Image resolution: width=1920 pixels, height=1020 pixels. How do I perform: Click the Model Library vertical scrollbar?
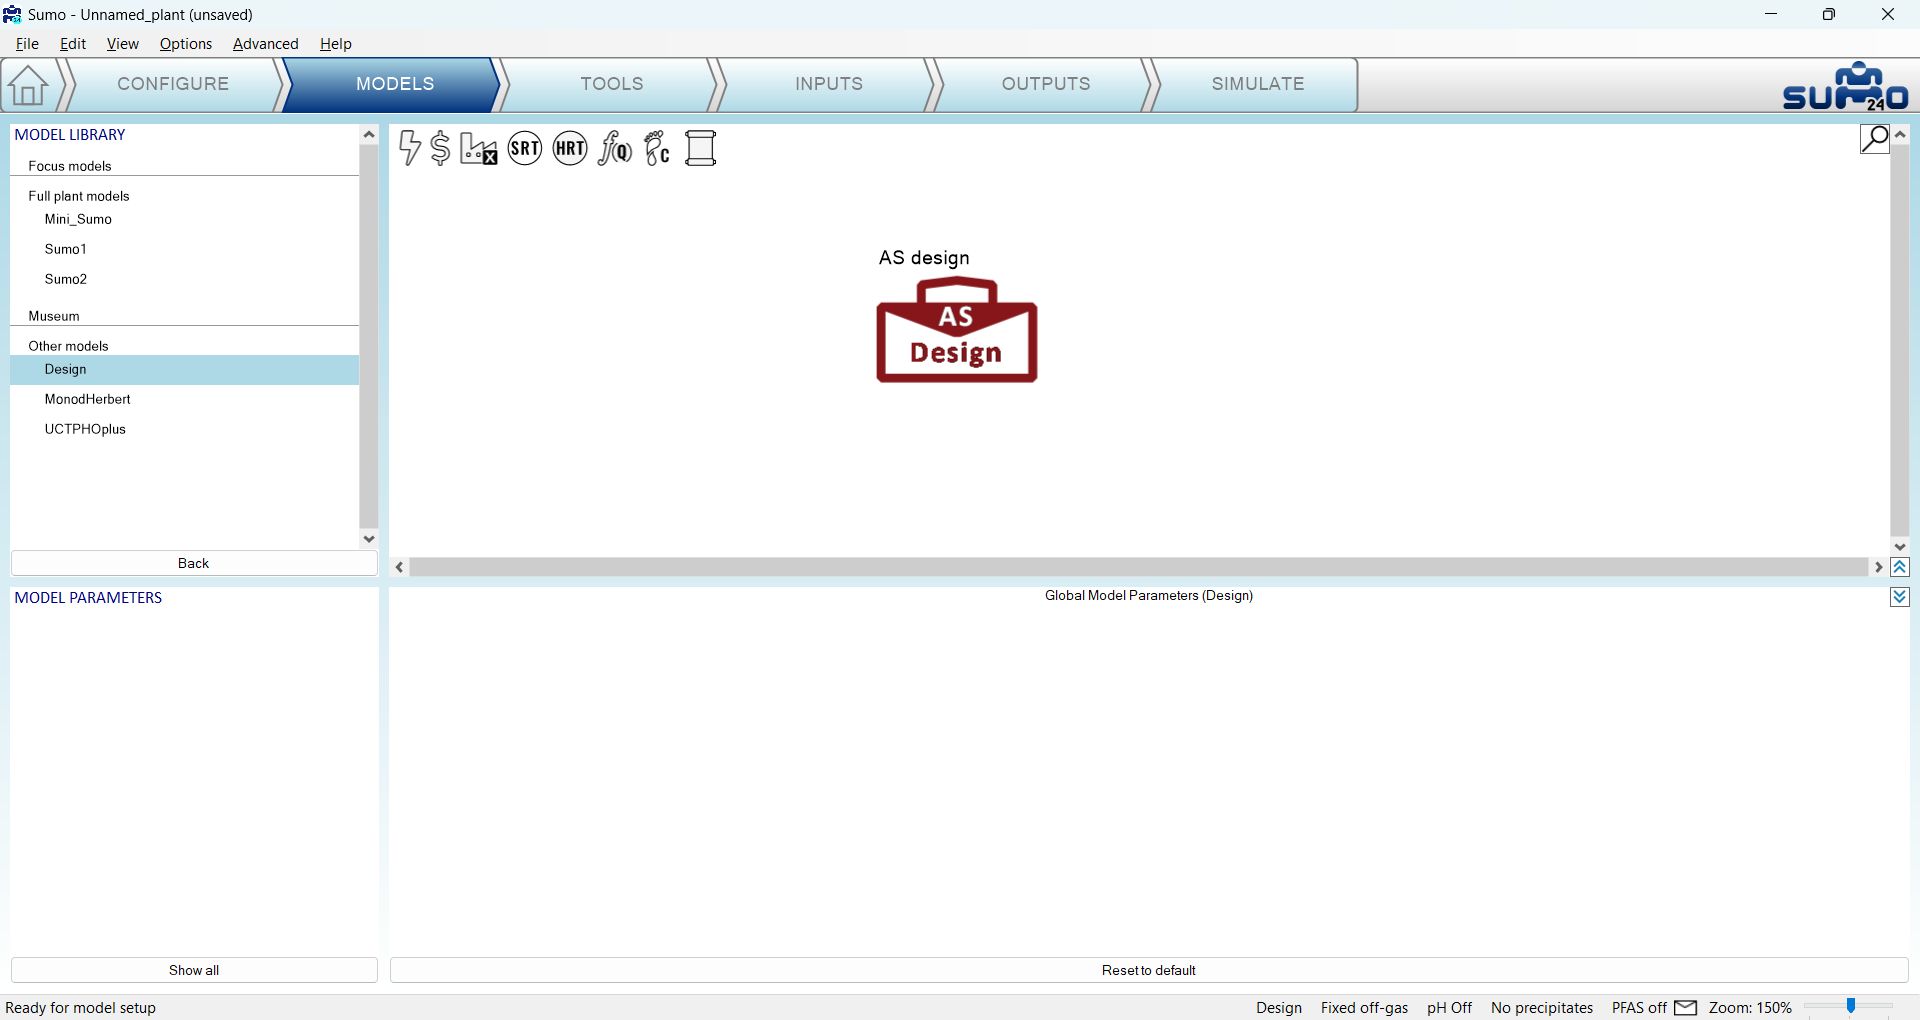pos(368,336)
